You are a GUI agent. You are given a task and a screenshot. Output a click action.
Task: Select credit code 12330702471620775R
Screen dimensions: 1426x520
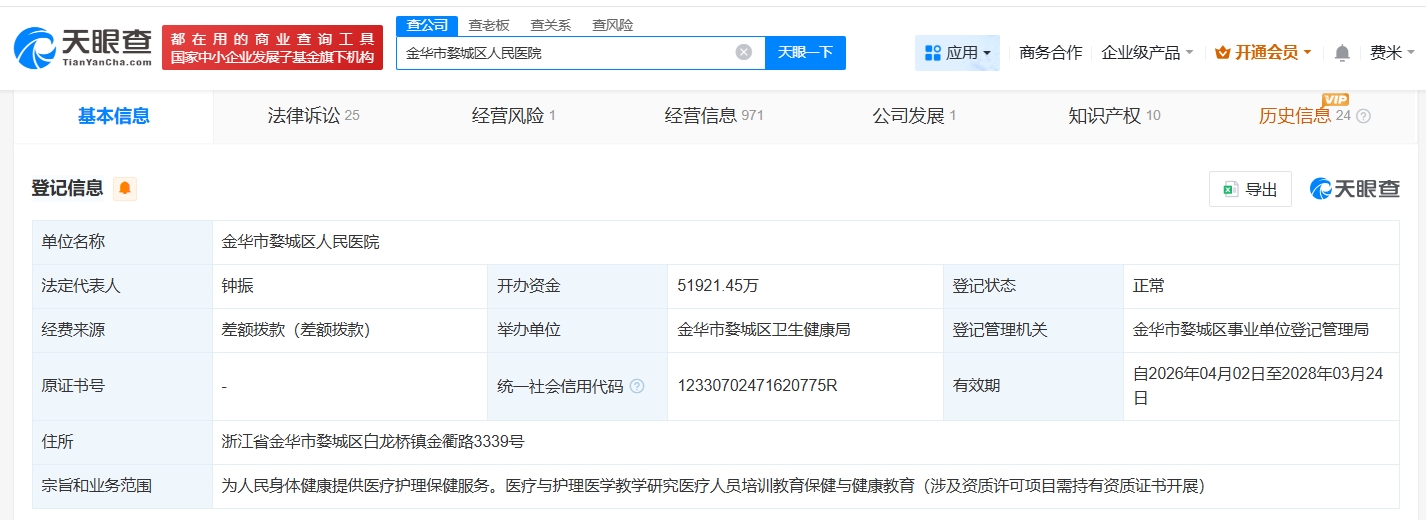click(757, 386)
